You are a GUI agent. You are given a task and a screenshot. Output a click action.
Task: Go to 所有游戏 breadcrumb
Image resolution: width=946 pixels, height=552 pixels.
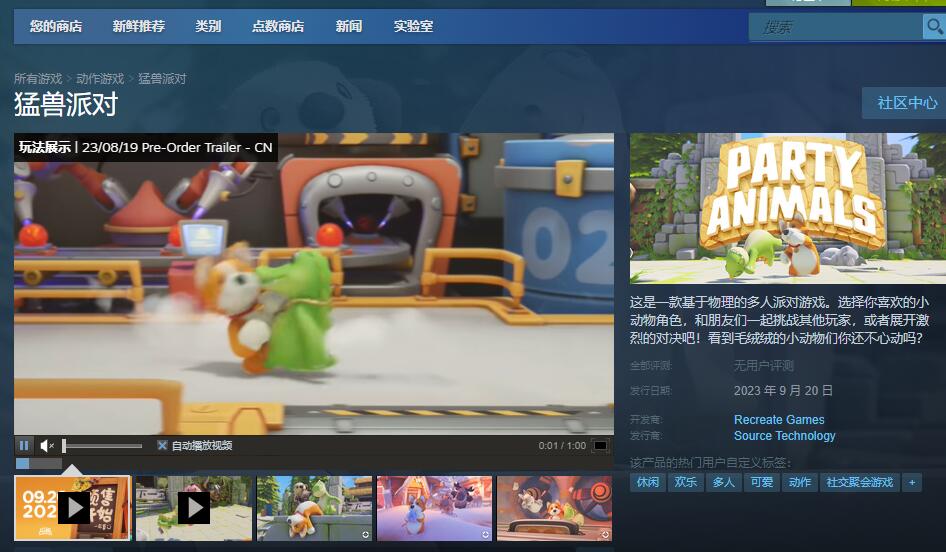(38, 78)
